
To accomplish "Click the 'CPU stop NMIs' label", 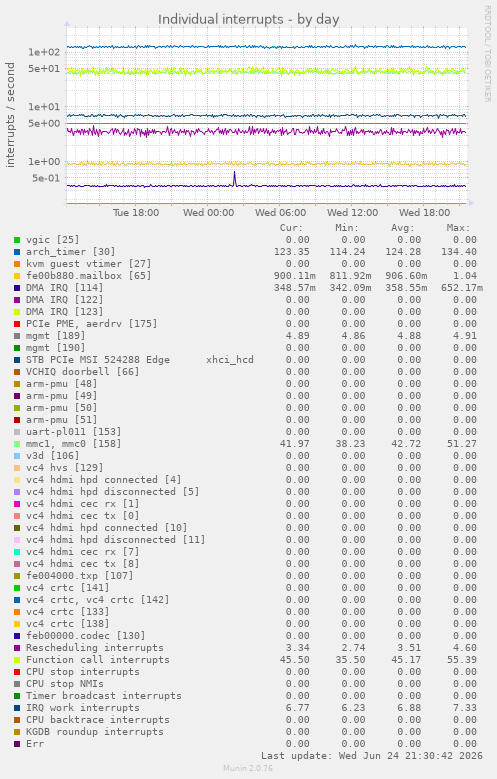I will pyautogui.click(x=65, y=684).
